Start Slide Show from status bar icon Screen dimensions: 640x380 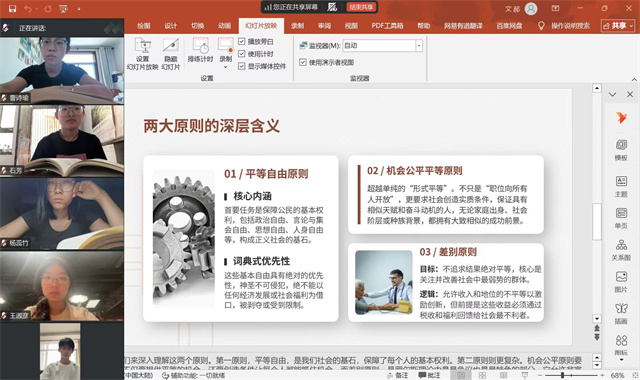click(x=524, y=375)
